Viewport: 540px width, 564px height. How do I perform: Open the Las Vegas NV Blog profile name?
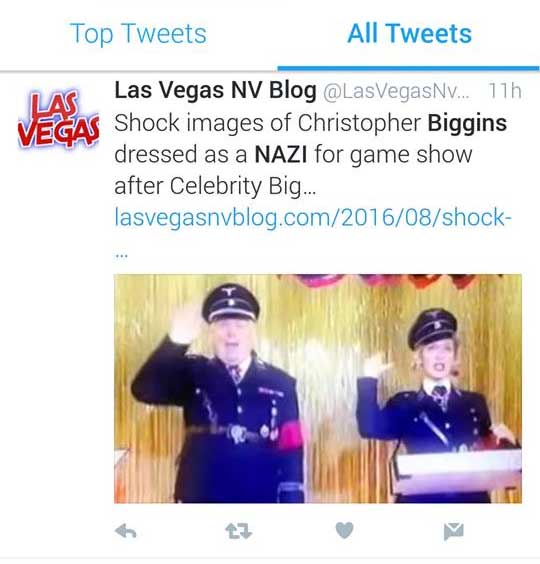click(215, 90)
